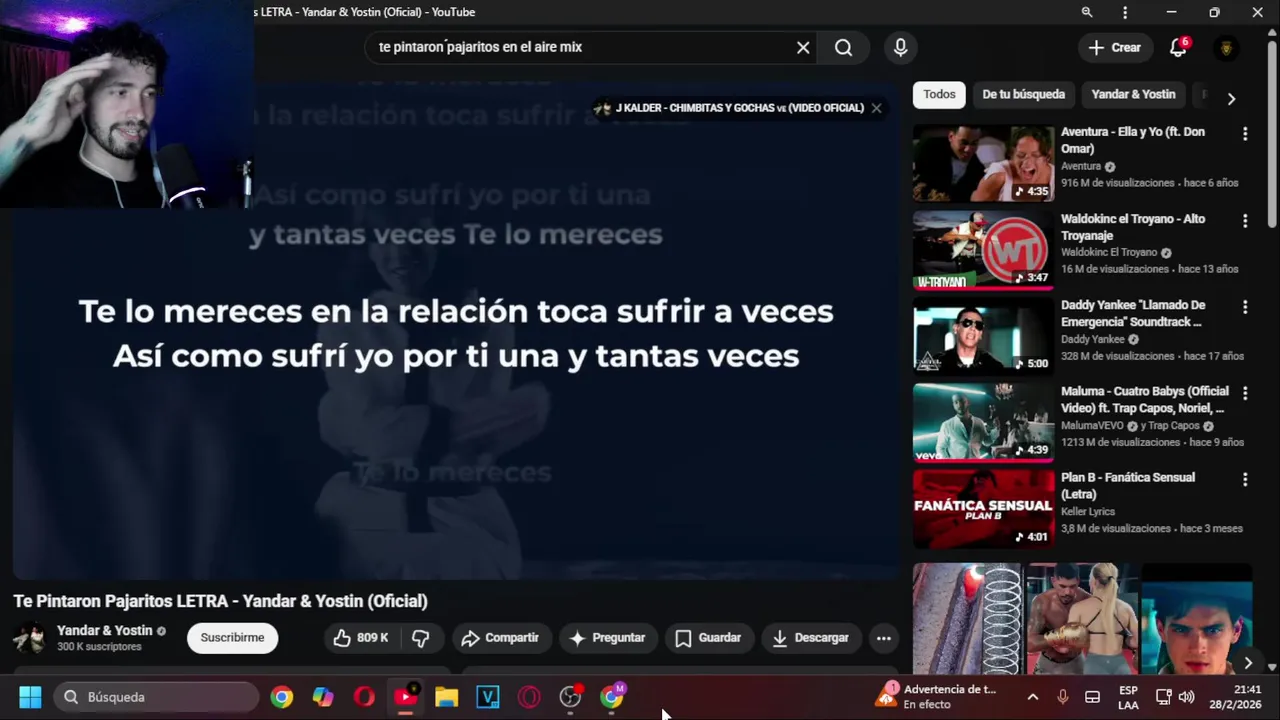Open the Advertencia weather alert widget
This screenshot has height=720, width=1280.
937,697
